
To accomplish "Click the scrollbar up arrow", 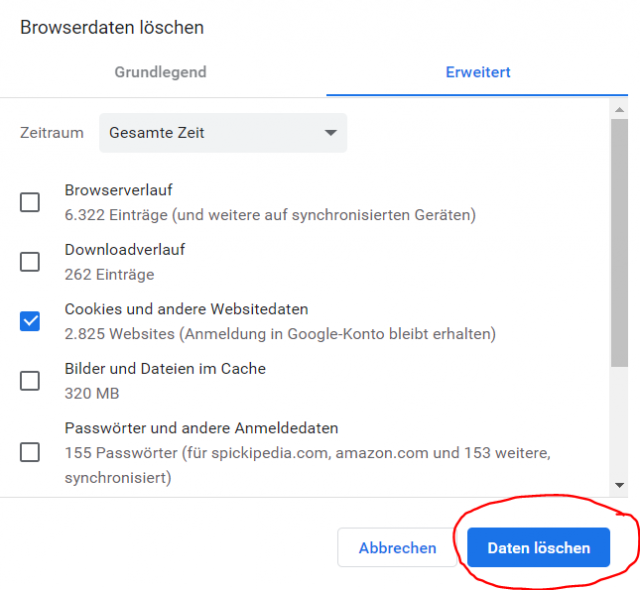I will pyautogui.click(x=619, y=109).
